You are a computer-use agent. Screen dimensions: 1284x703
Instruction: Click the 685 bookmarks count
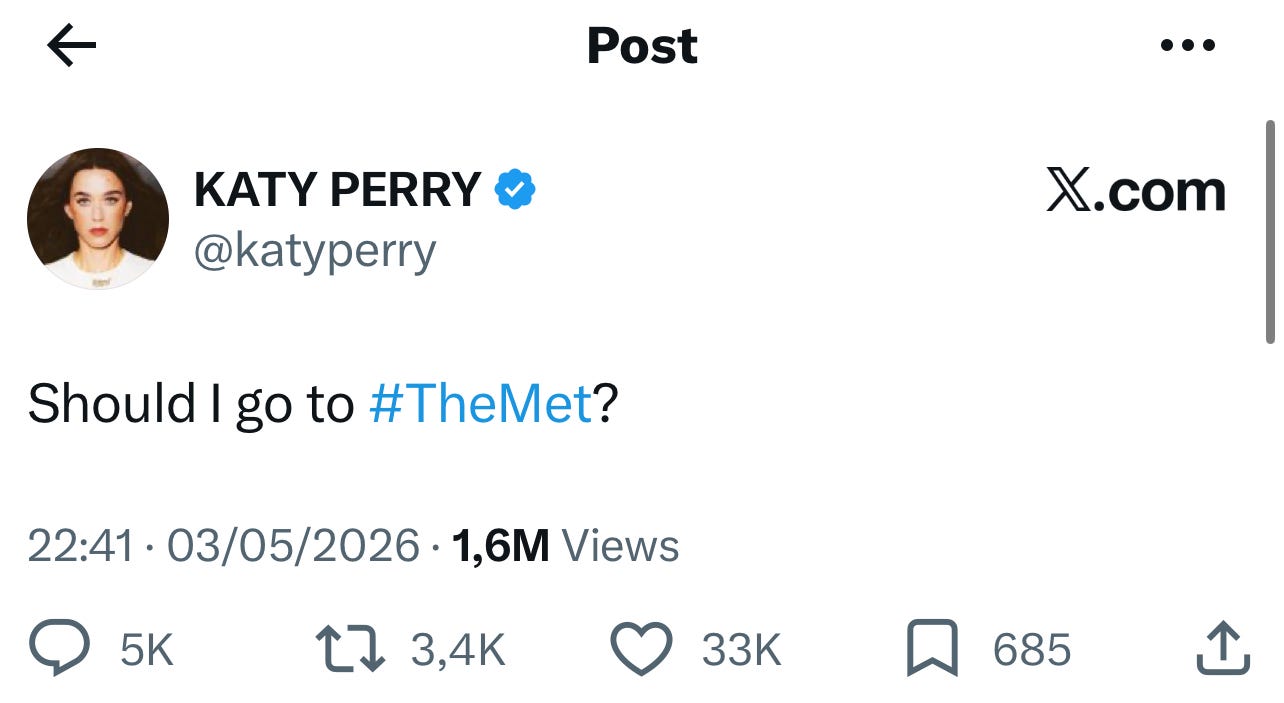tap(1032, 650)
